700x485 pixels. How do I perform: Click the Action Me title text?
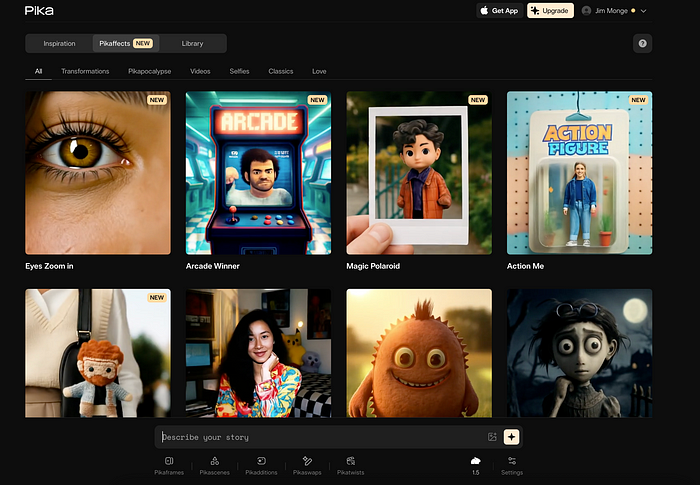(525, 266)
